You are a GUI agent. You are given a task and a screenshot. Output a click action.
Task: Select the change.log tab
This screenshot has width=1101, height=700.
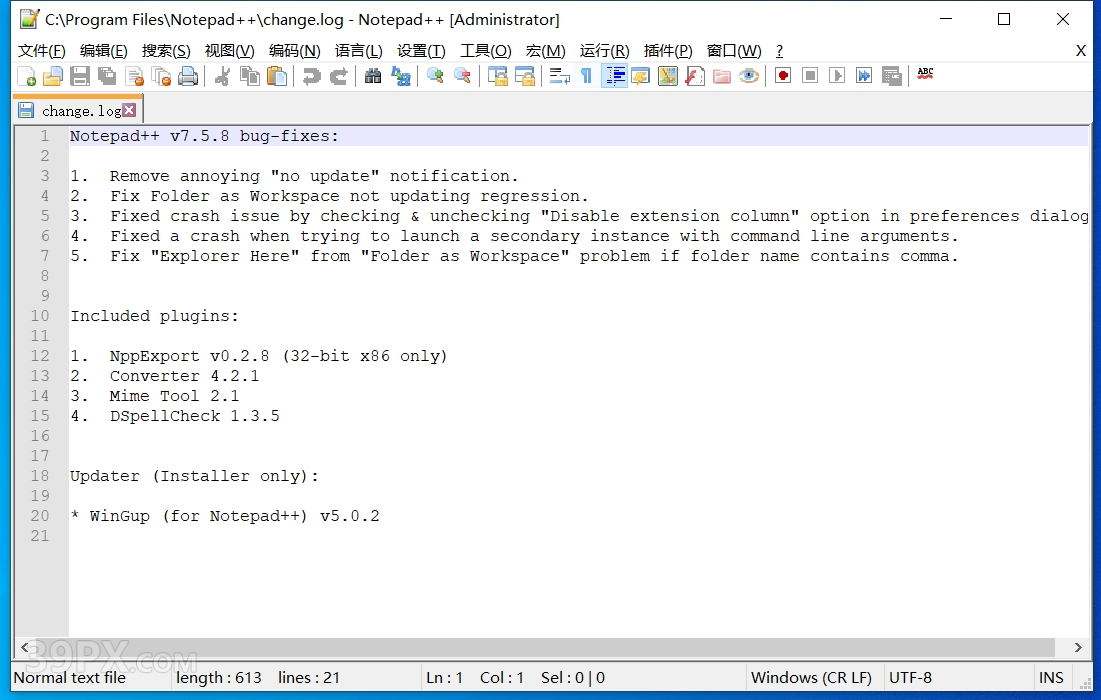(80, 111)
